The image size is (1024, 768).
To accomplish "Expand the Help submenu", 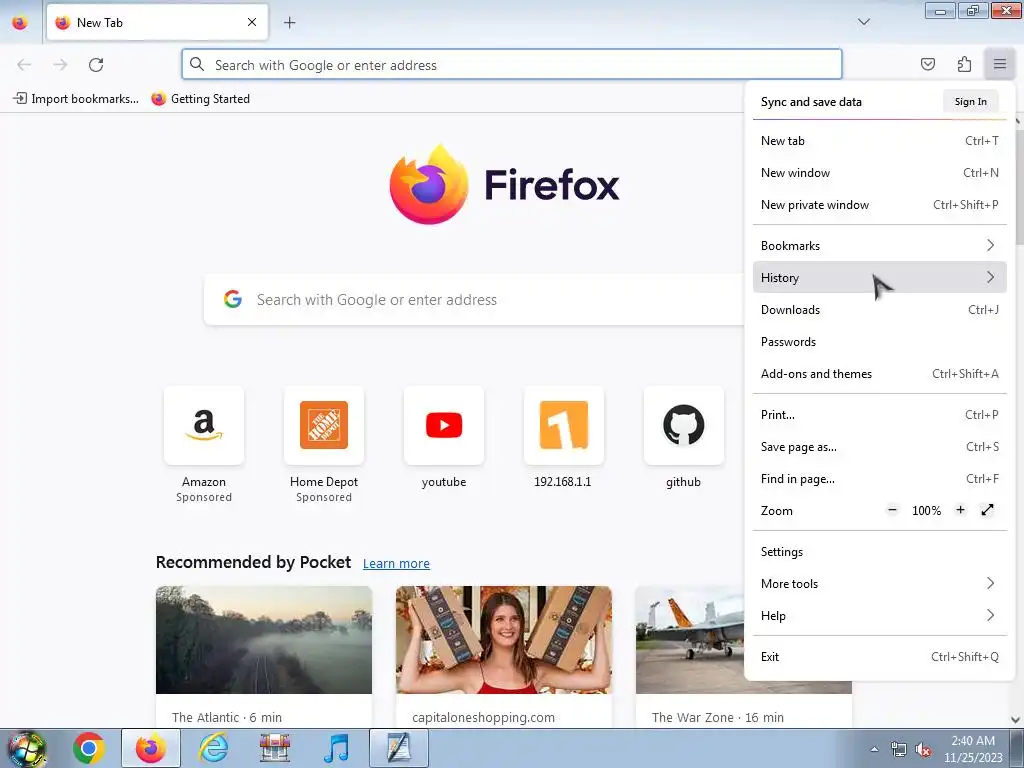I will click(879, 616).
